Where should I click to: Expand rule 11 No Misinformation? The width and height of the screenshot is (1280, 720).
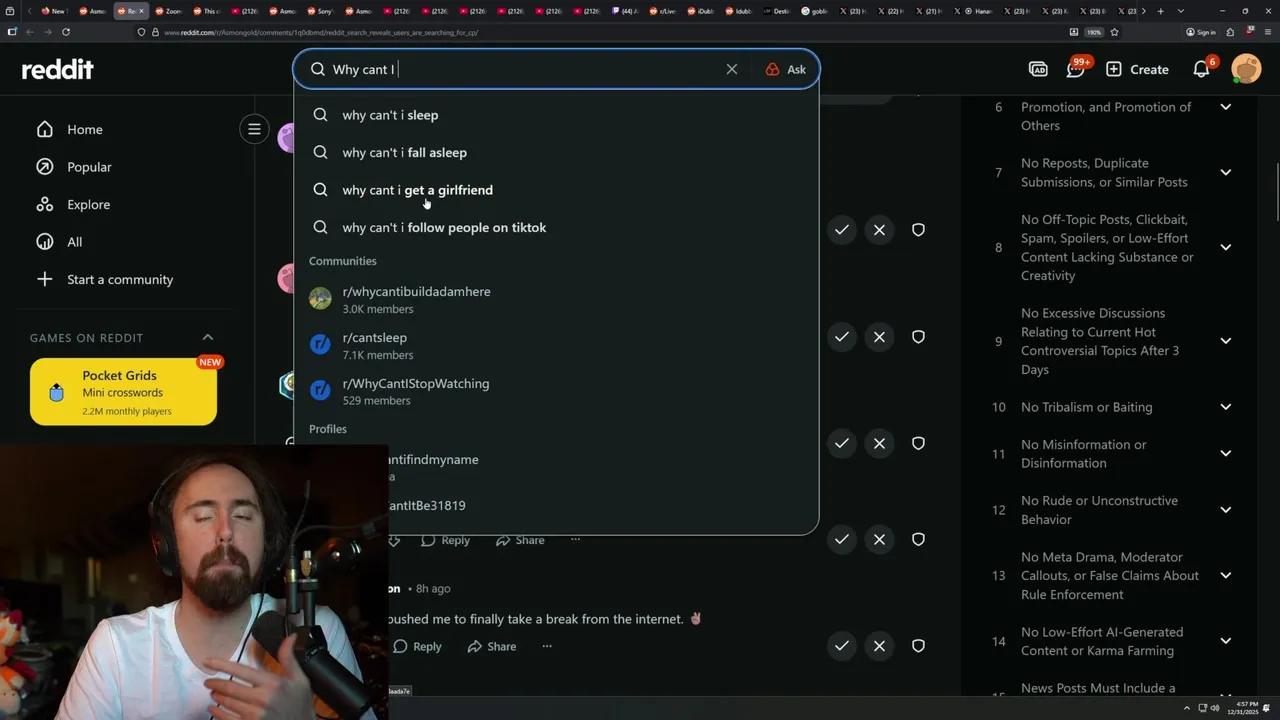pyautogui.click(x=1225, y=453)
